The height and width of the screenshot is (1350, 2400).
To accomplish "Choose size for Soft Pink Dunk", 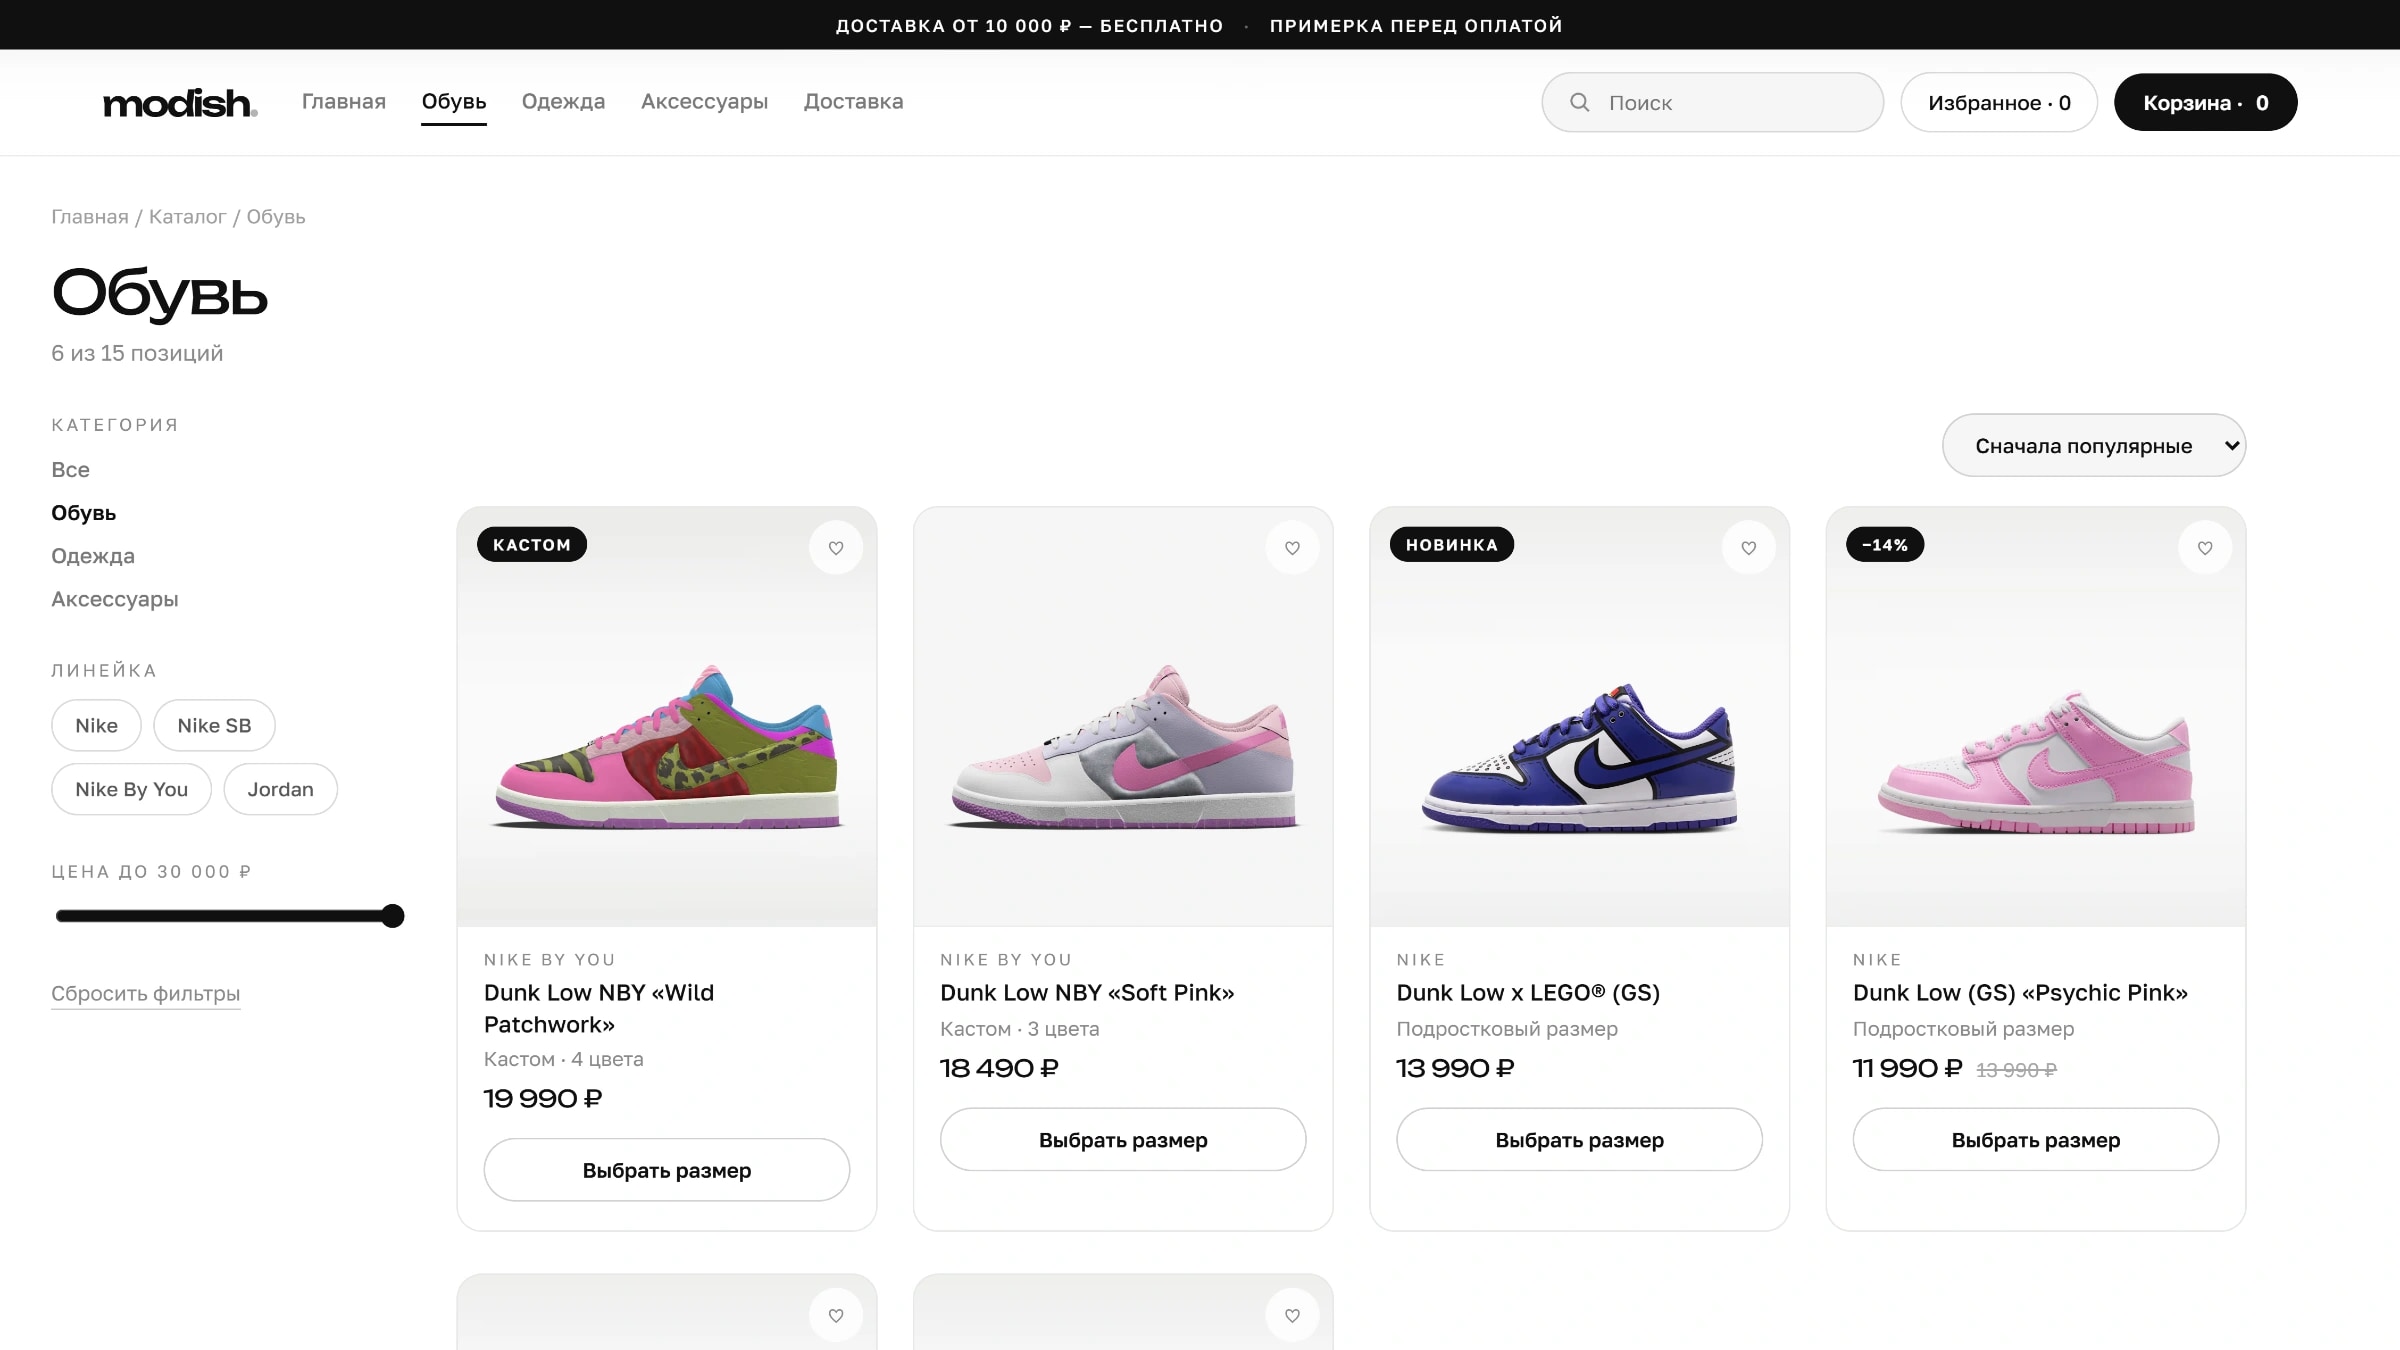I will pos(1122,1139).
